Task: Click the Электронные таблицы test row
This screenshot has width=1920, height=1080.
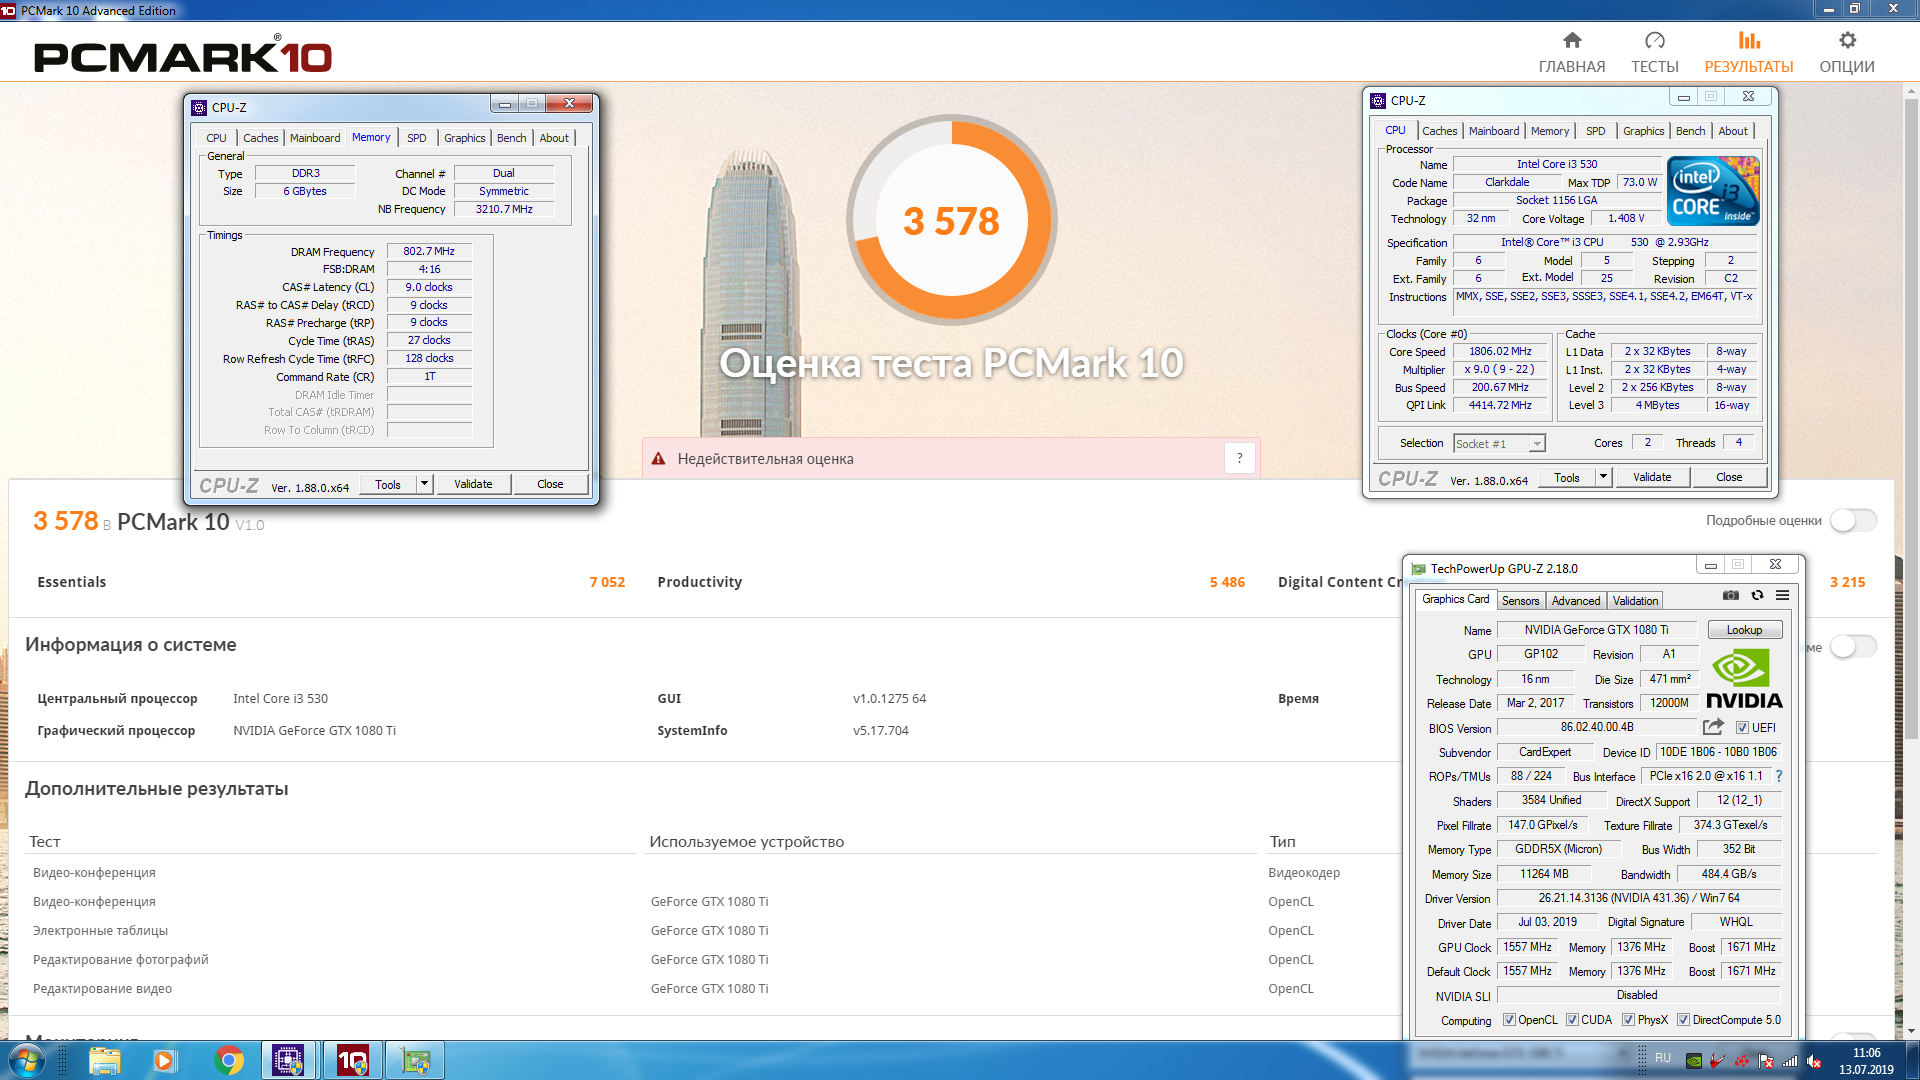Action: click(100, 930)
